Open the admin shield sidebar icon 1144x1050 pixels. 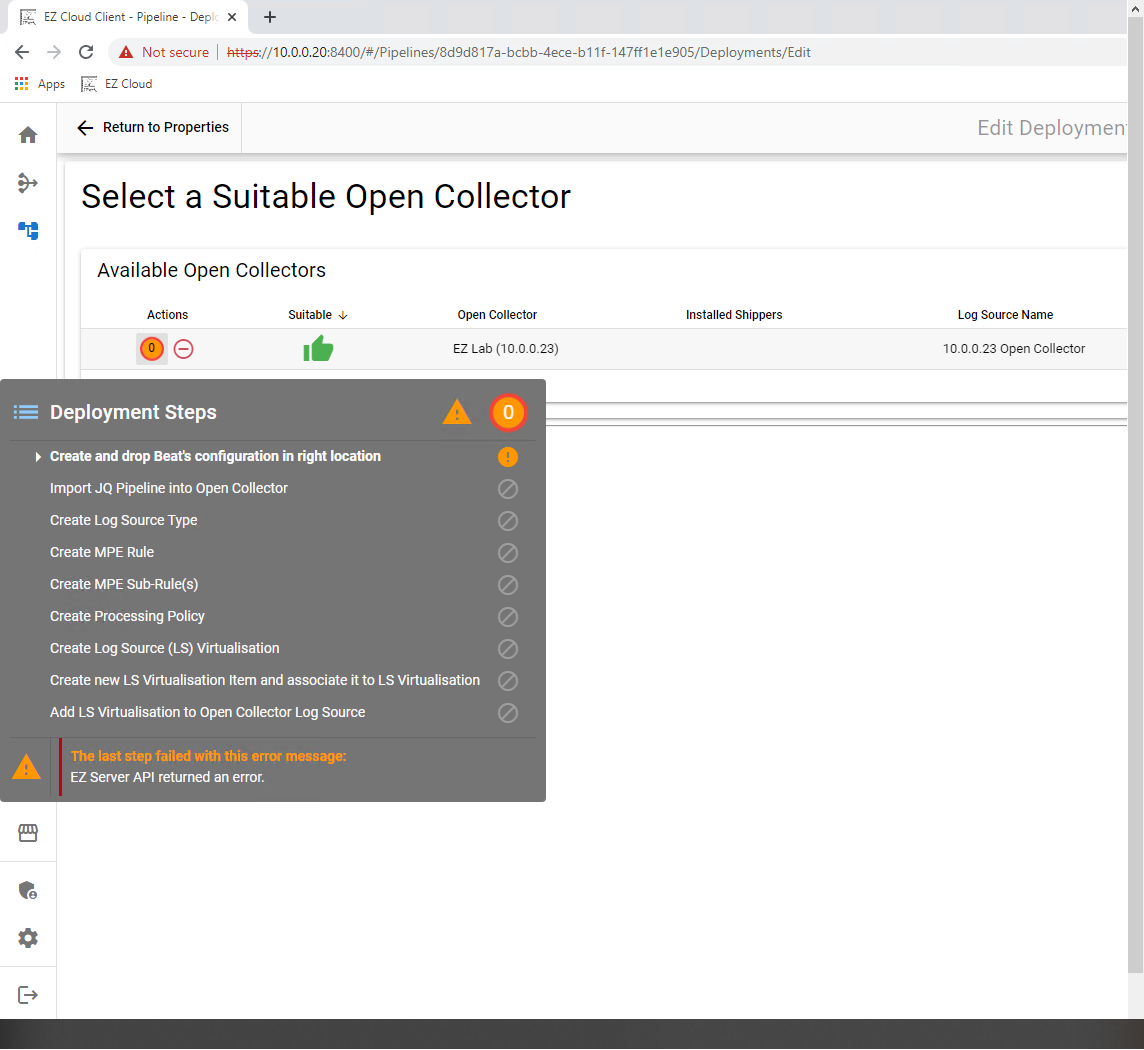28,890
